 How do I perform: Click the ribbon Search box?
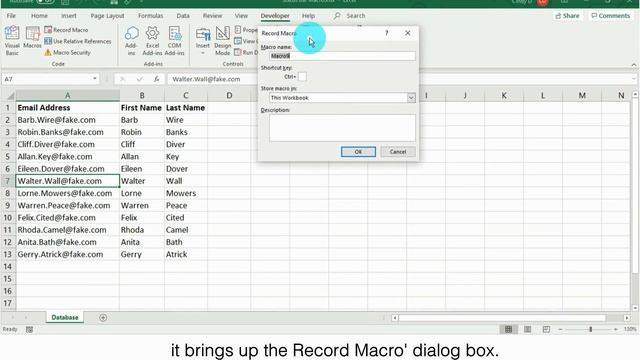coord(350,16)
